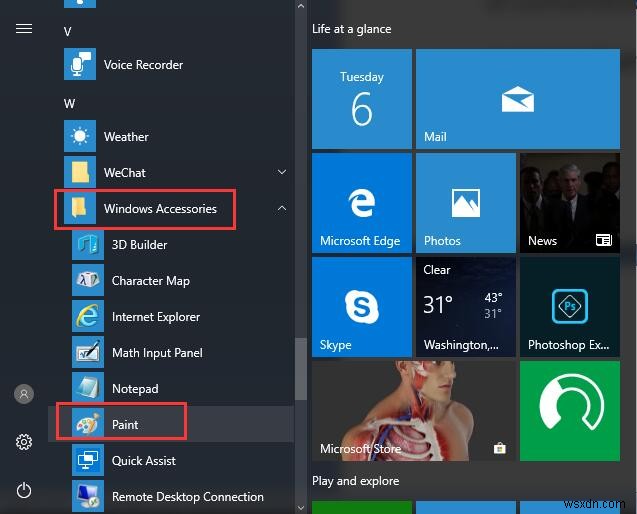Click the Windows Accessories folder icon
Image resolution: width=637 pixels, height=514 pixels.
coord(80,208)
